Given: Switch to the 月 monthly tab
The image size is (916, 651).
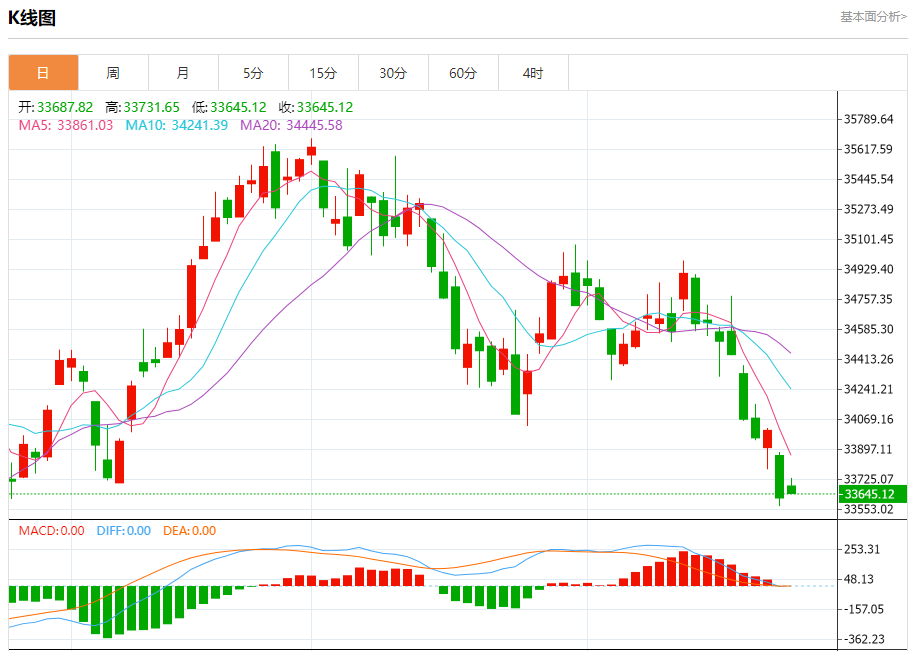Looking at the screenshot, I should point(183,73).
